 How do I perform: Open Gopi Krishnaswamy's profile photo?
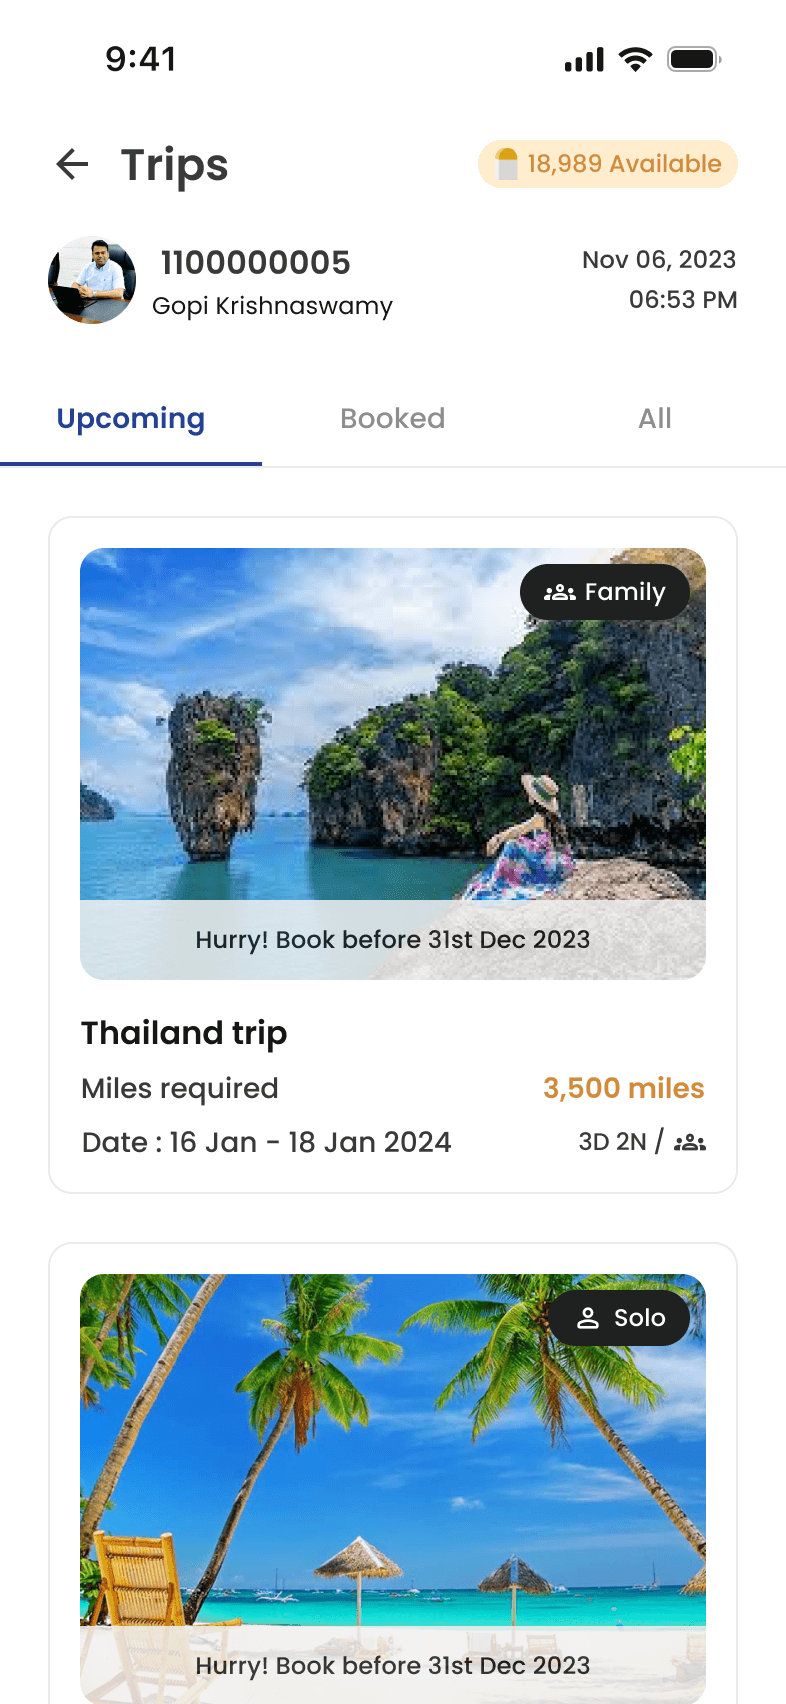click(92, 280)
